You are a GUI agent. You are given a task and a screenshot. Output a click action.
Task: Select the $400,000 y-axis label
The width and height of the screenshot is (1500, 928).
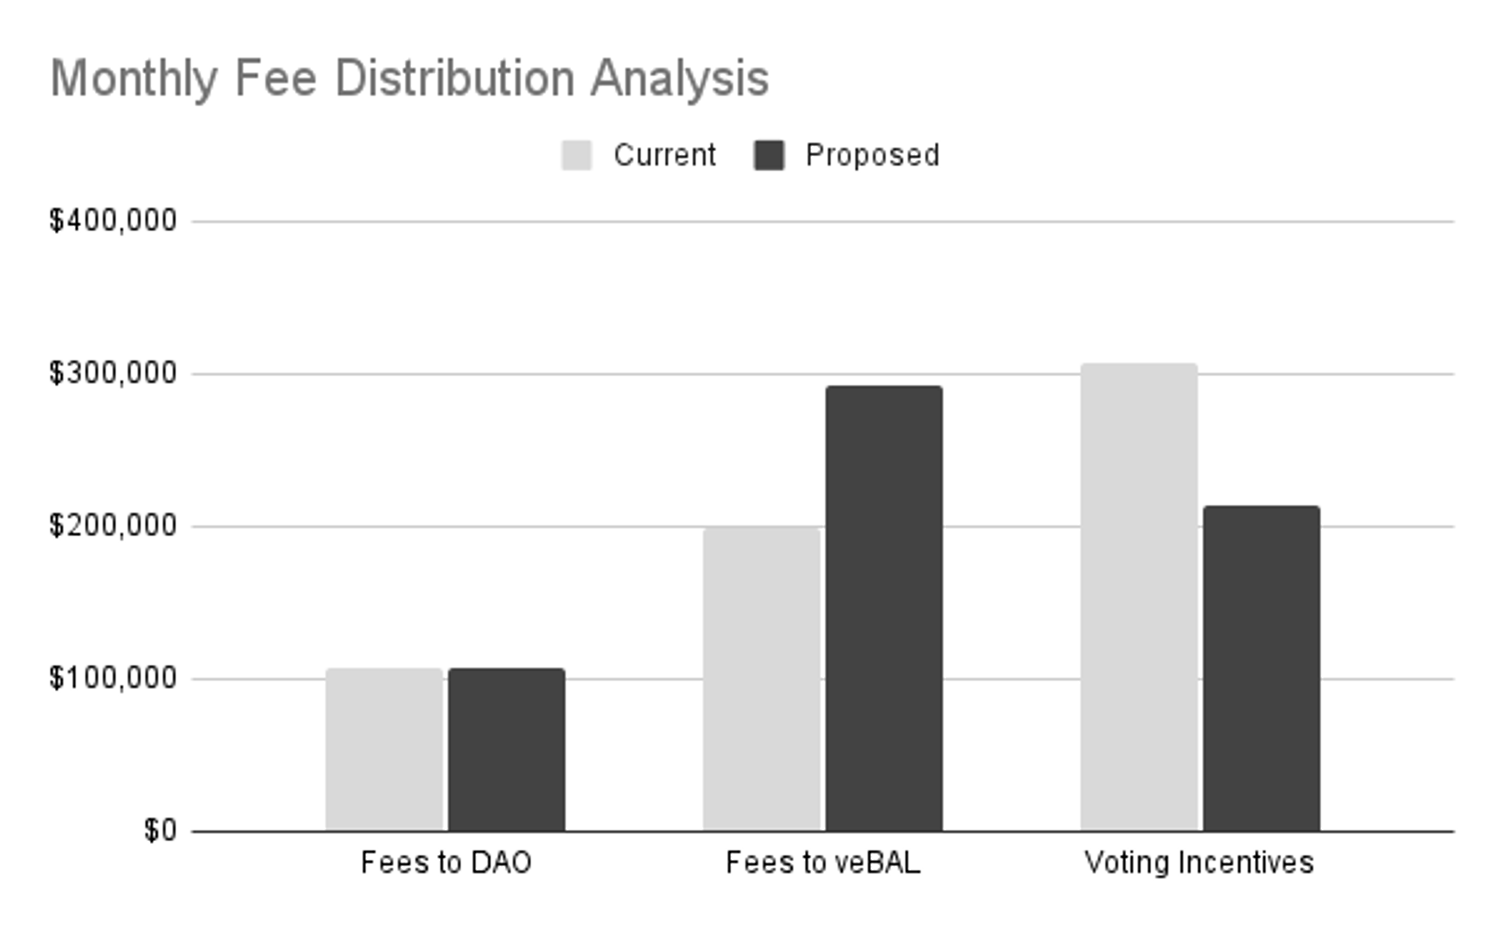tap(113, 220)
